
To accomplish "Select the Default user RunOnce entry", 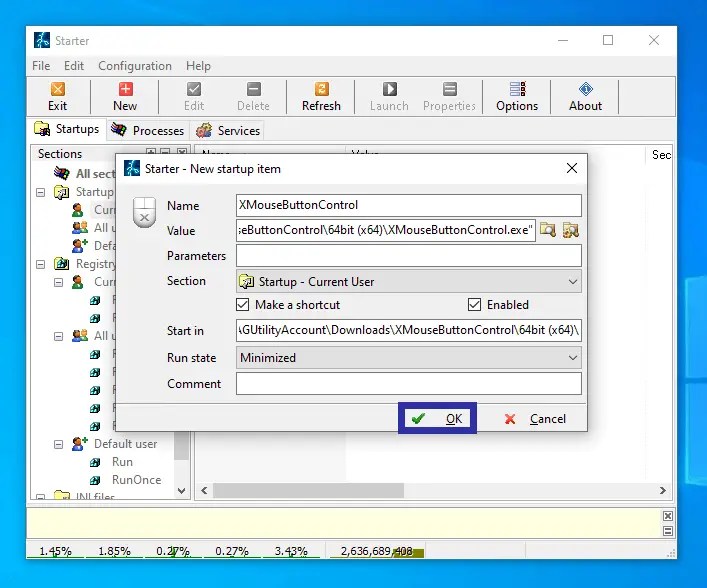I will pos(136,480).
